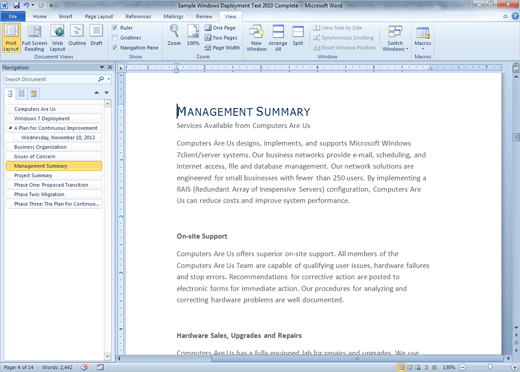Arrange All open windows

pyautogui.click(x=278, y=38)
